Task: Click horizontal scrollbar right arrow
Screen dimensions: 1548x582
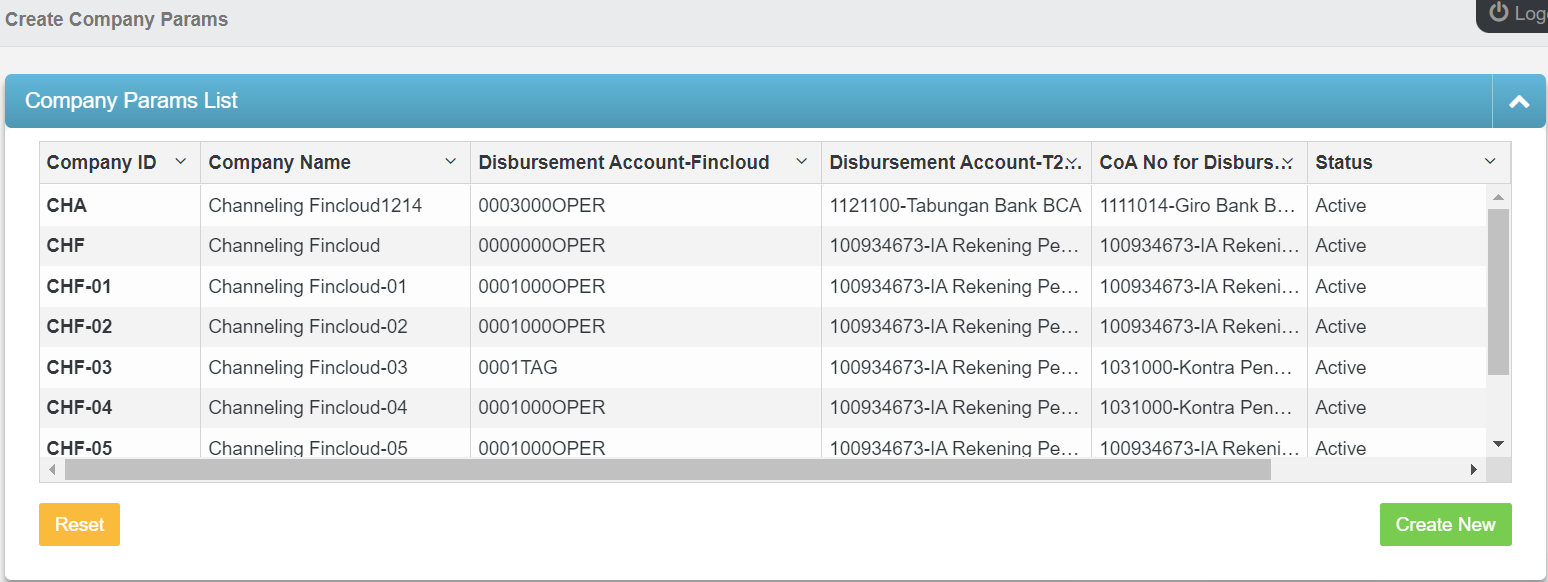Action: 1473,469
